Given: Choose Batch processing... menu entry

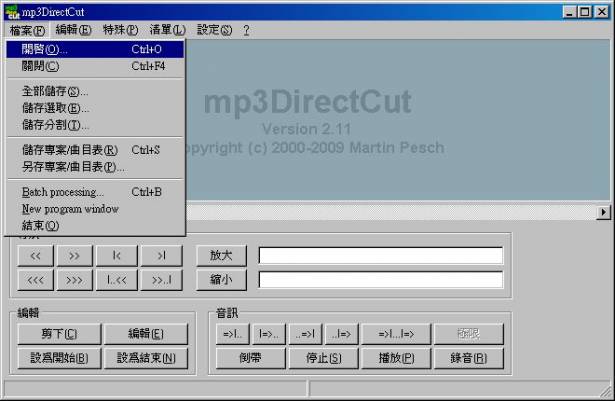Looking at the screenshot, I should click(x=95, y=192).
